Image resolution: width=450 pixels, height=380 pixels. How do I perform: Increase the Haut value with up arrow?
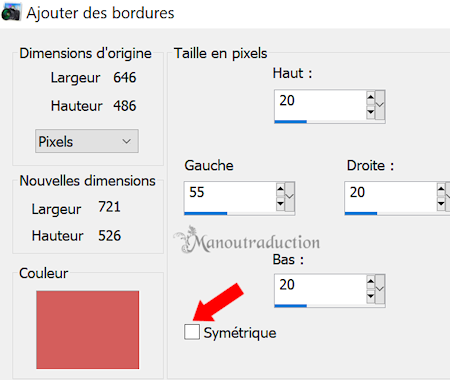(x=370, y=98)
